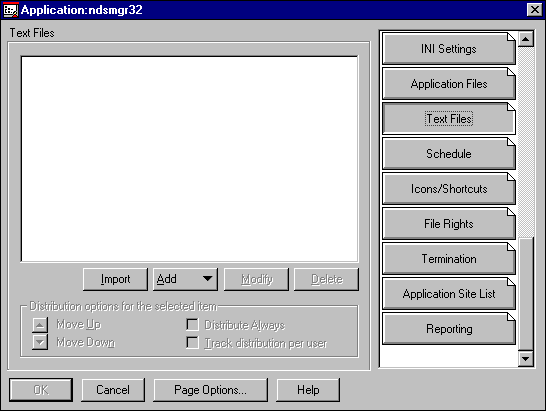
Task: Open the Add dropdown arrow
Action: [x=208, y=279]
